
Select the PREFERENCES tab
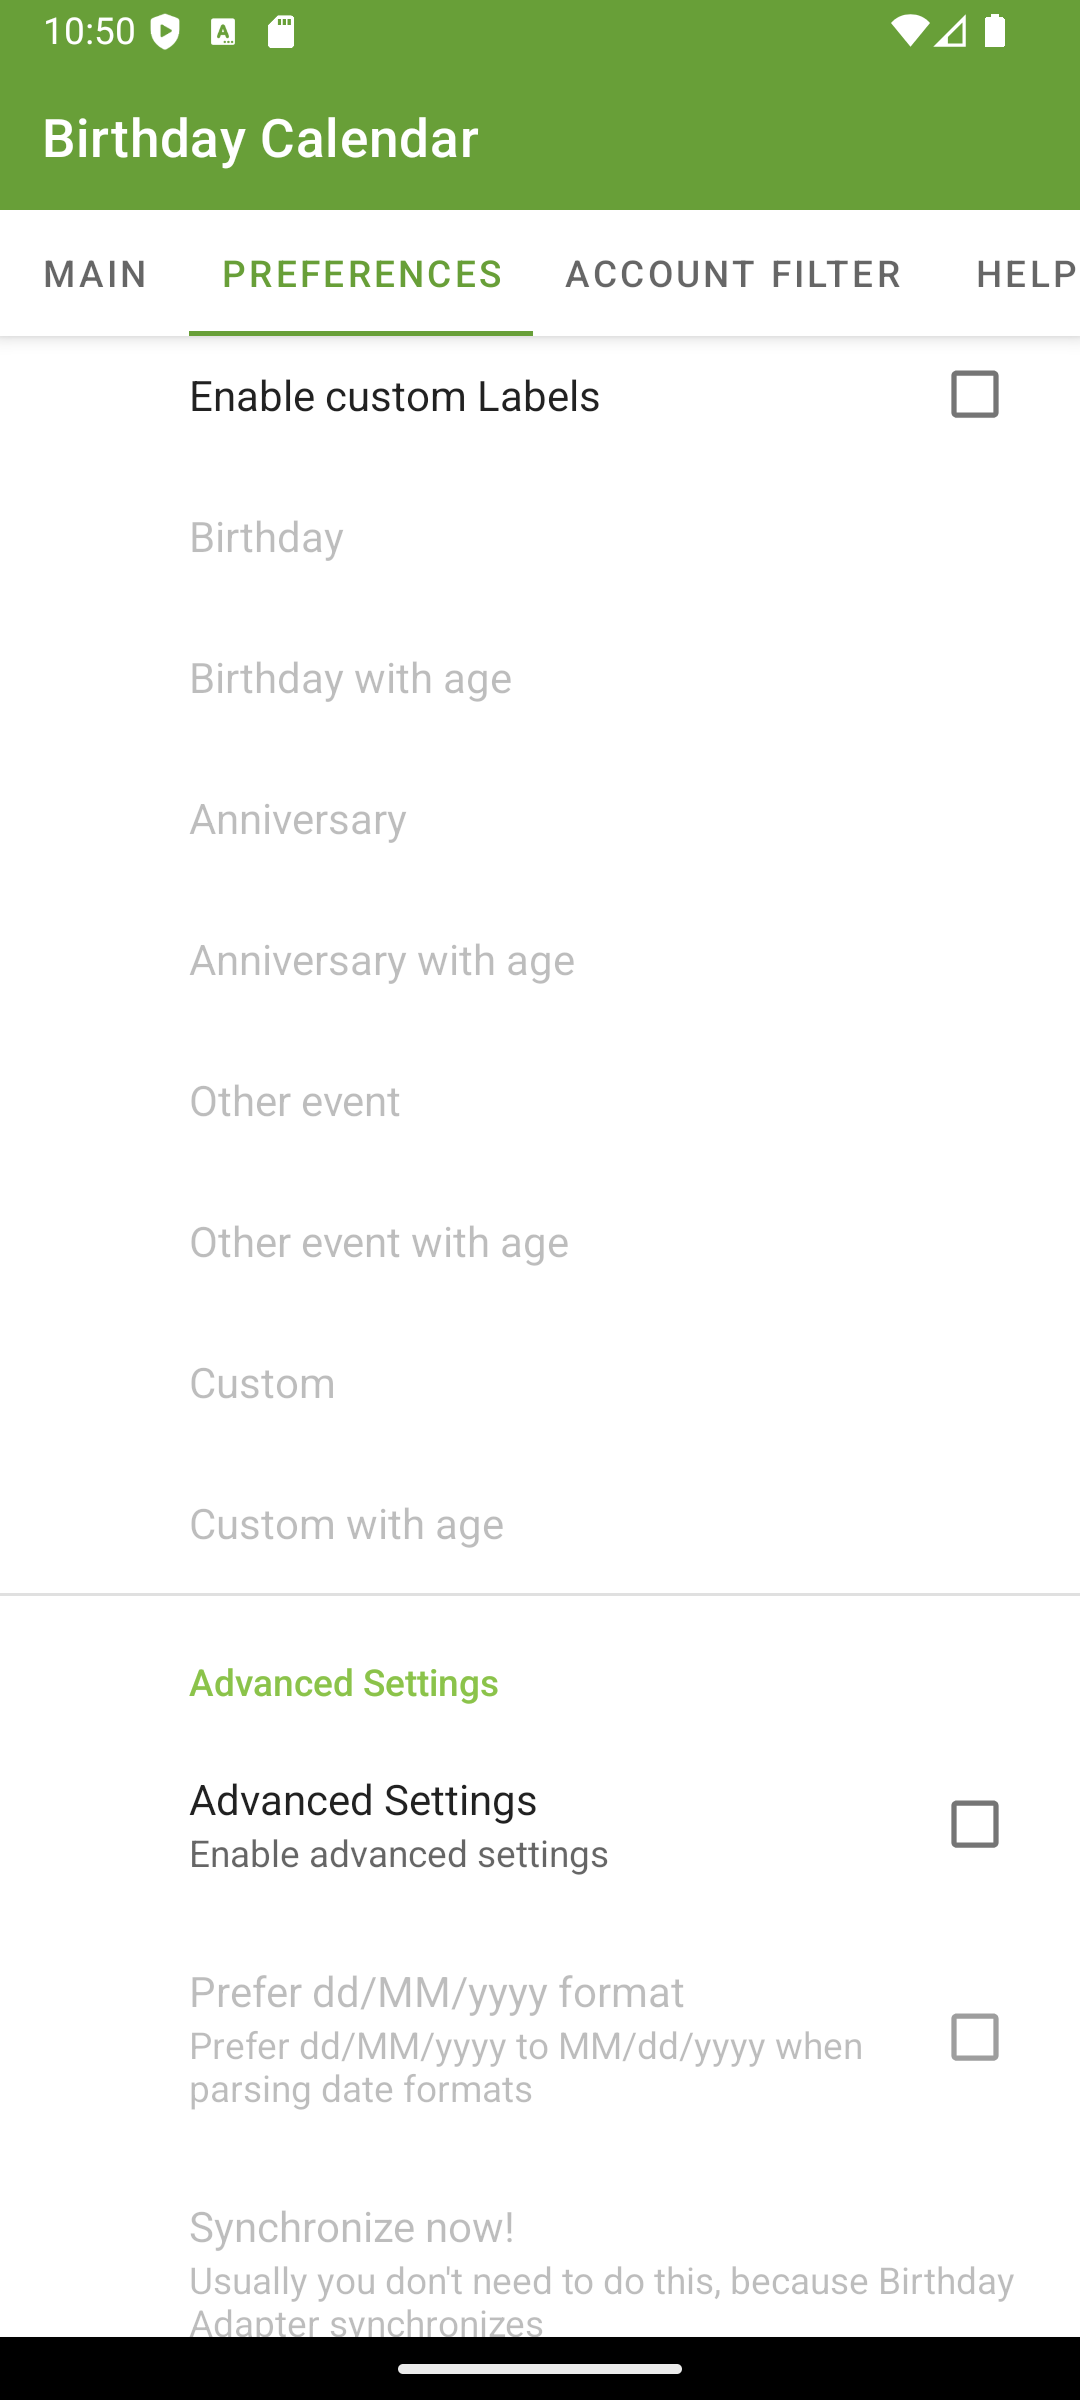[x=361, y=274]
